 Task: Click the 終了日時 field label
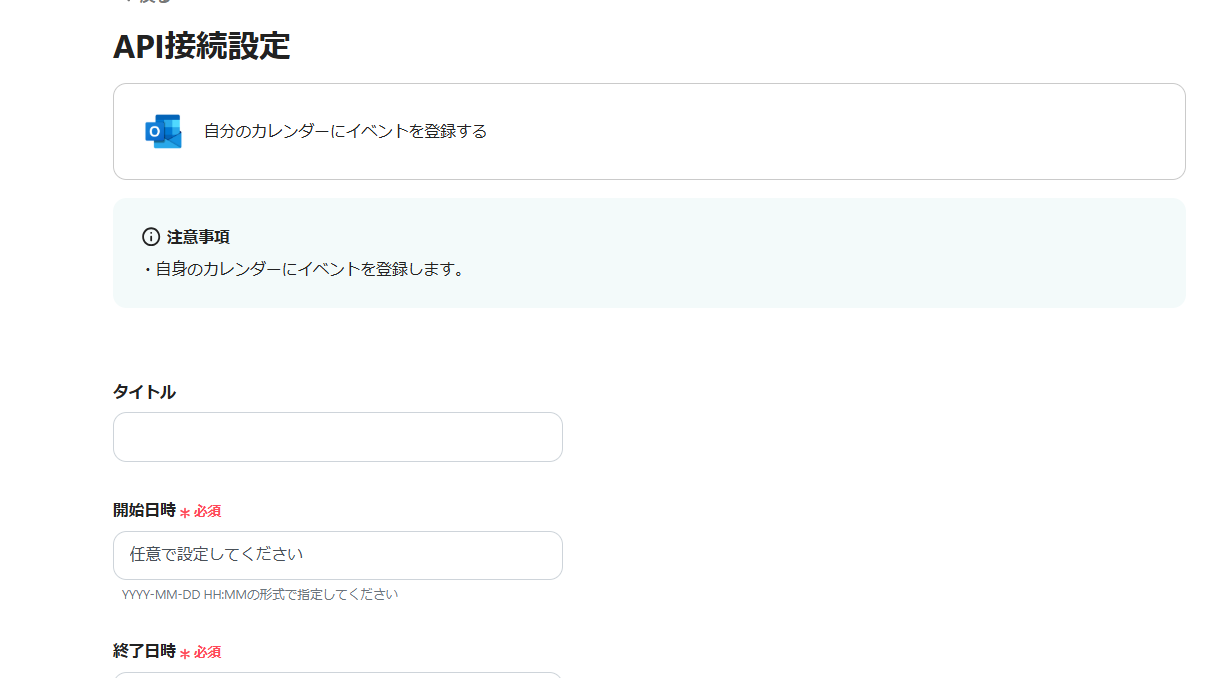tap(144, 652)
